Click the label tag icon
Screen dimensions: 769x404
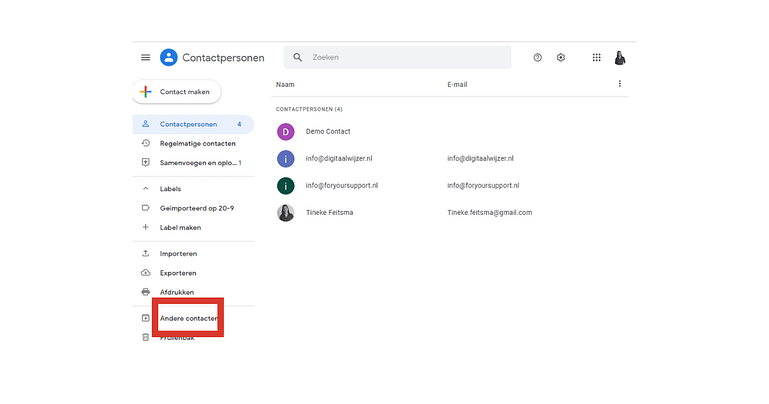click(x=146, y=208)
